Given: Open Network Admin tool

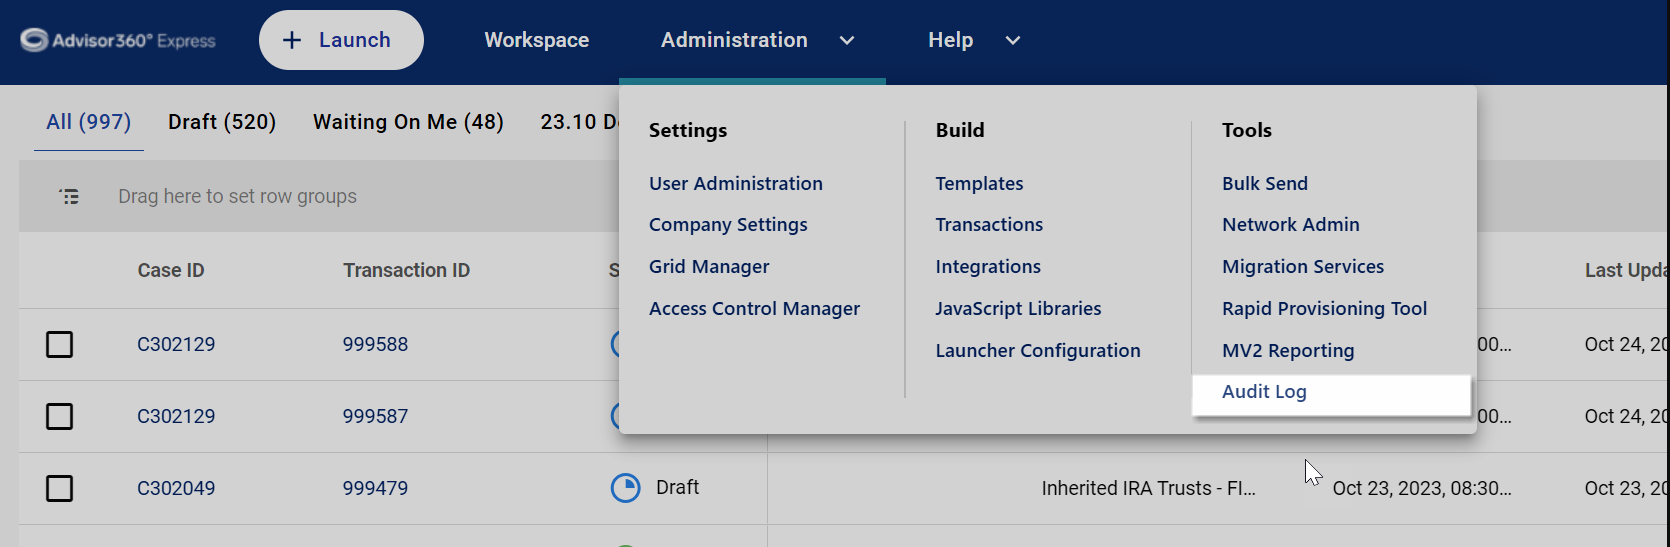Looking at the screenshot, I should click(1291, 225).
